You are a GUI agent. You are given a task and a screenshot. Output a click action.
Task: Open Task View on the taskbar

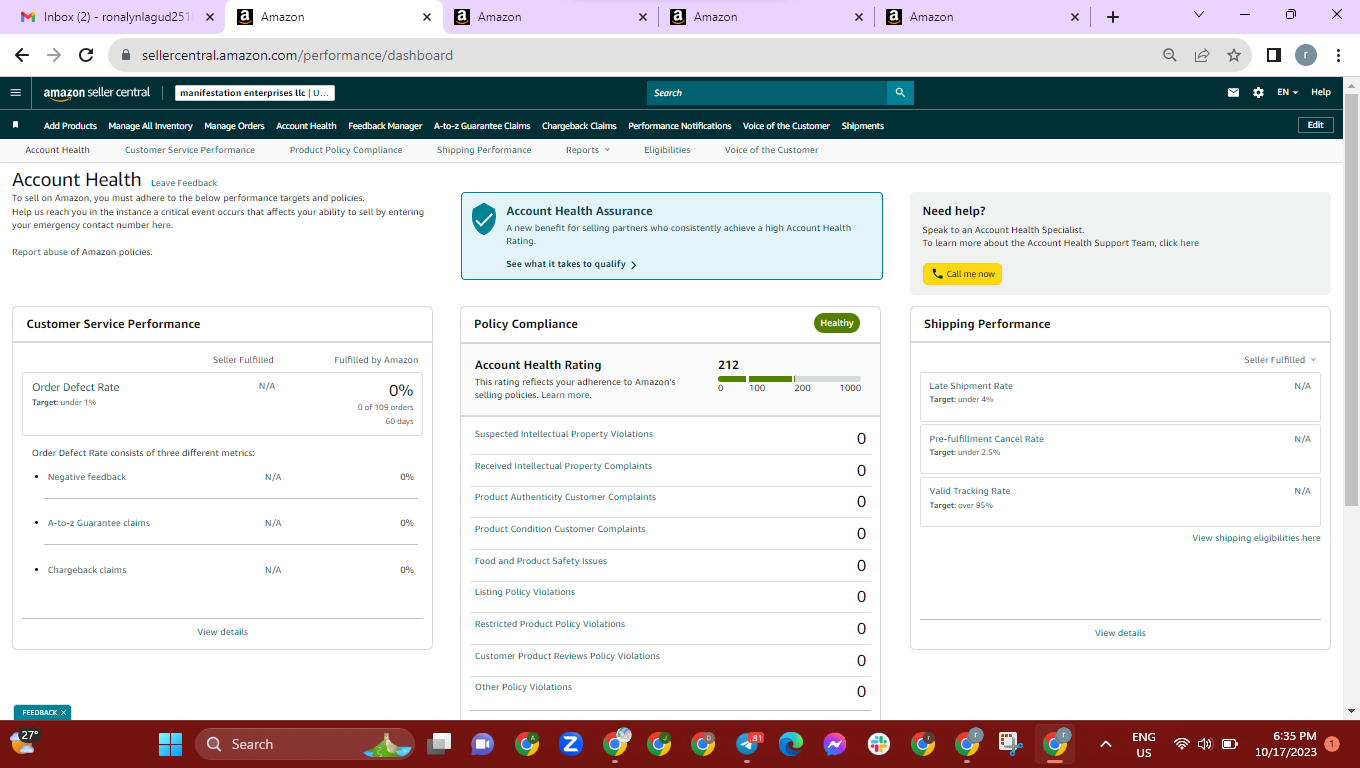click(x=438, y=744)
